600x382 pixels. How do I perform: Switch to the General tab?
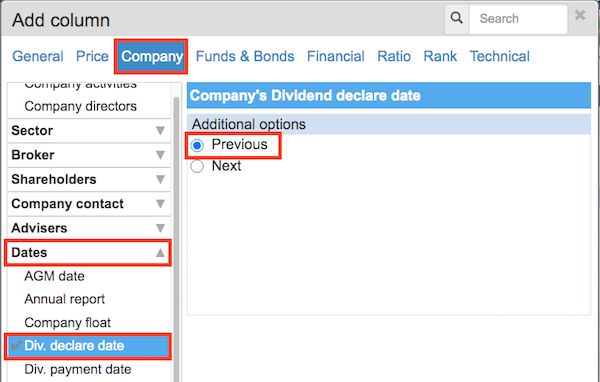click(38, 56)
